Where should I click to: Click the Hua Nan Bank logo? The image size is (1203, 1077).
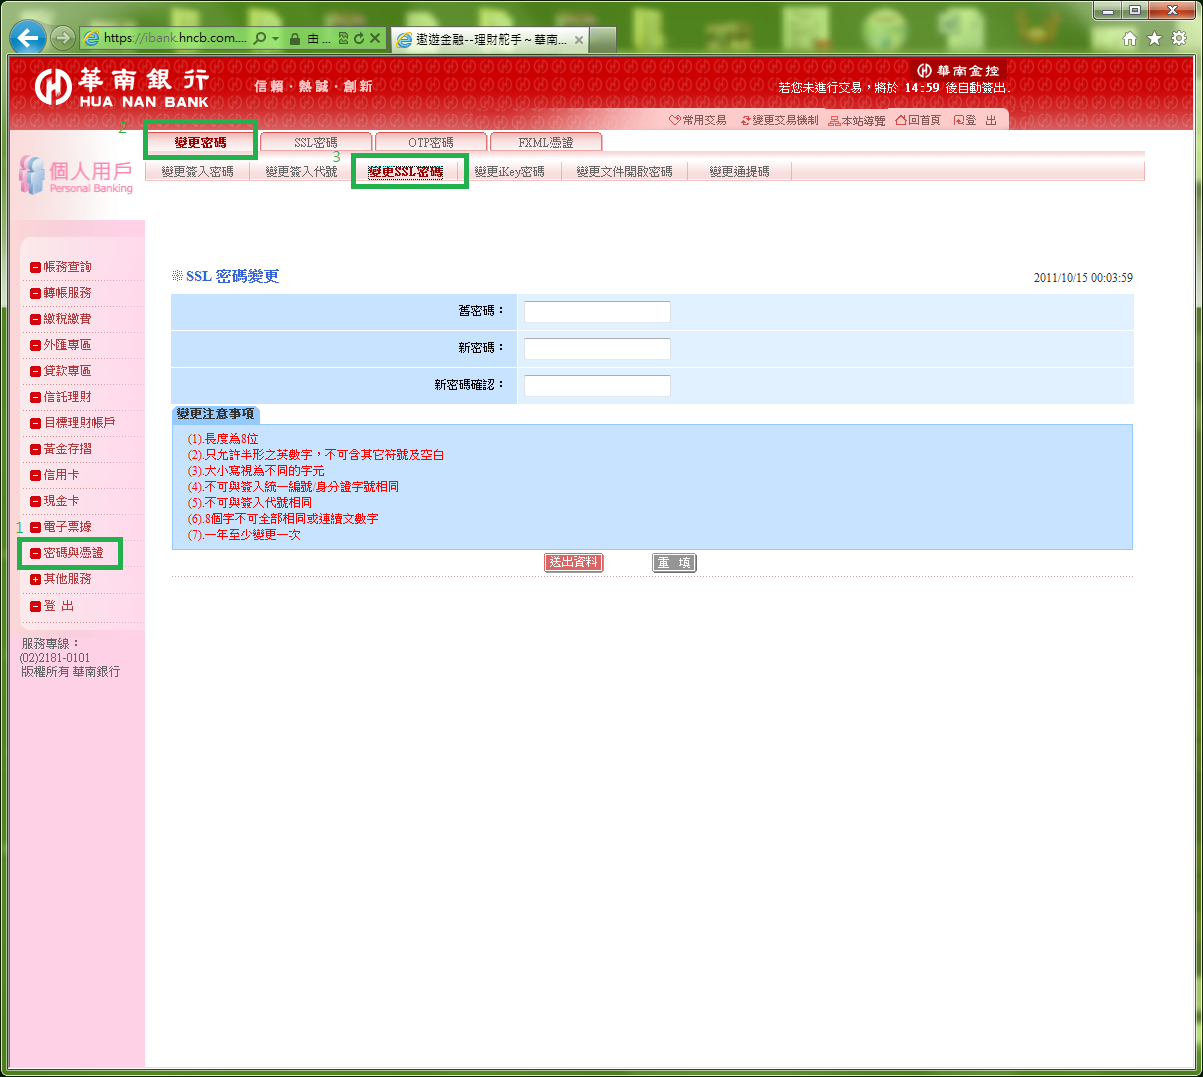click(x=122, y=87)
